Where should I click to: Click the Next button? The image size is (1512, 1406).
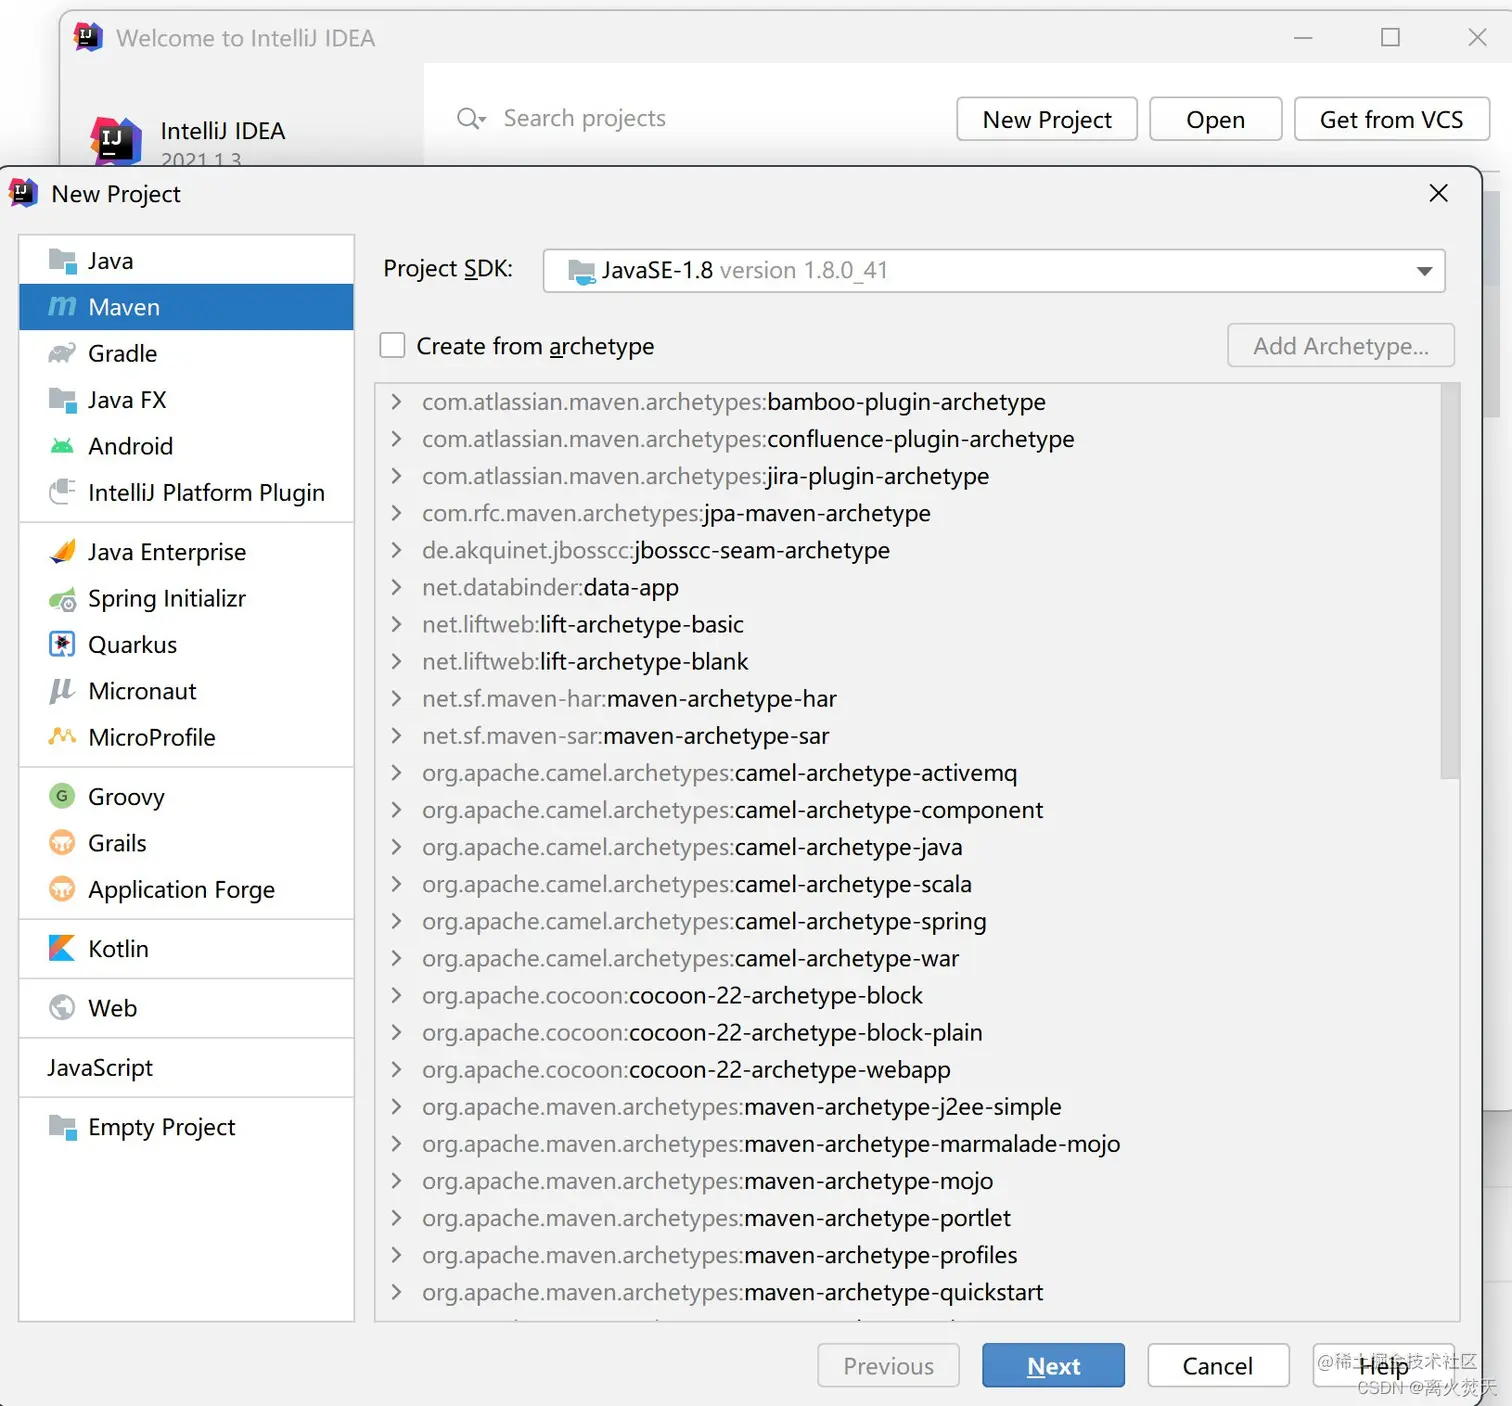(1053, 1365)
